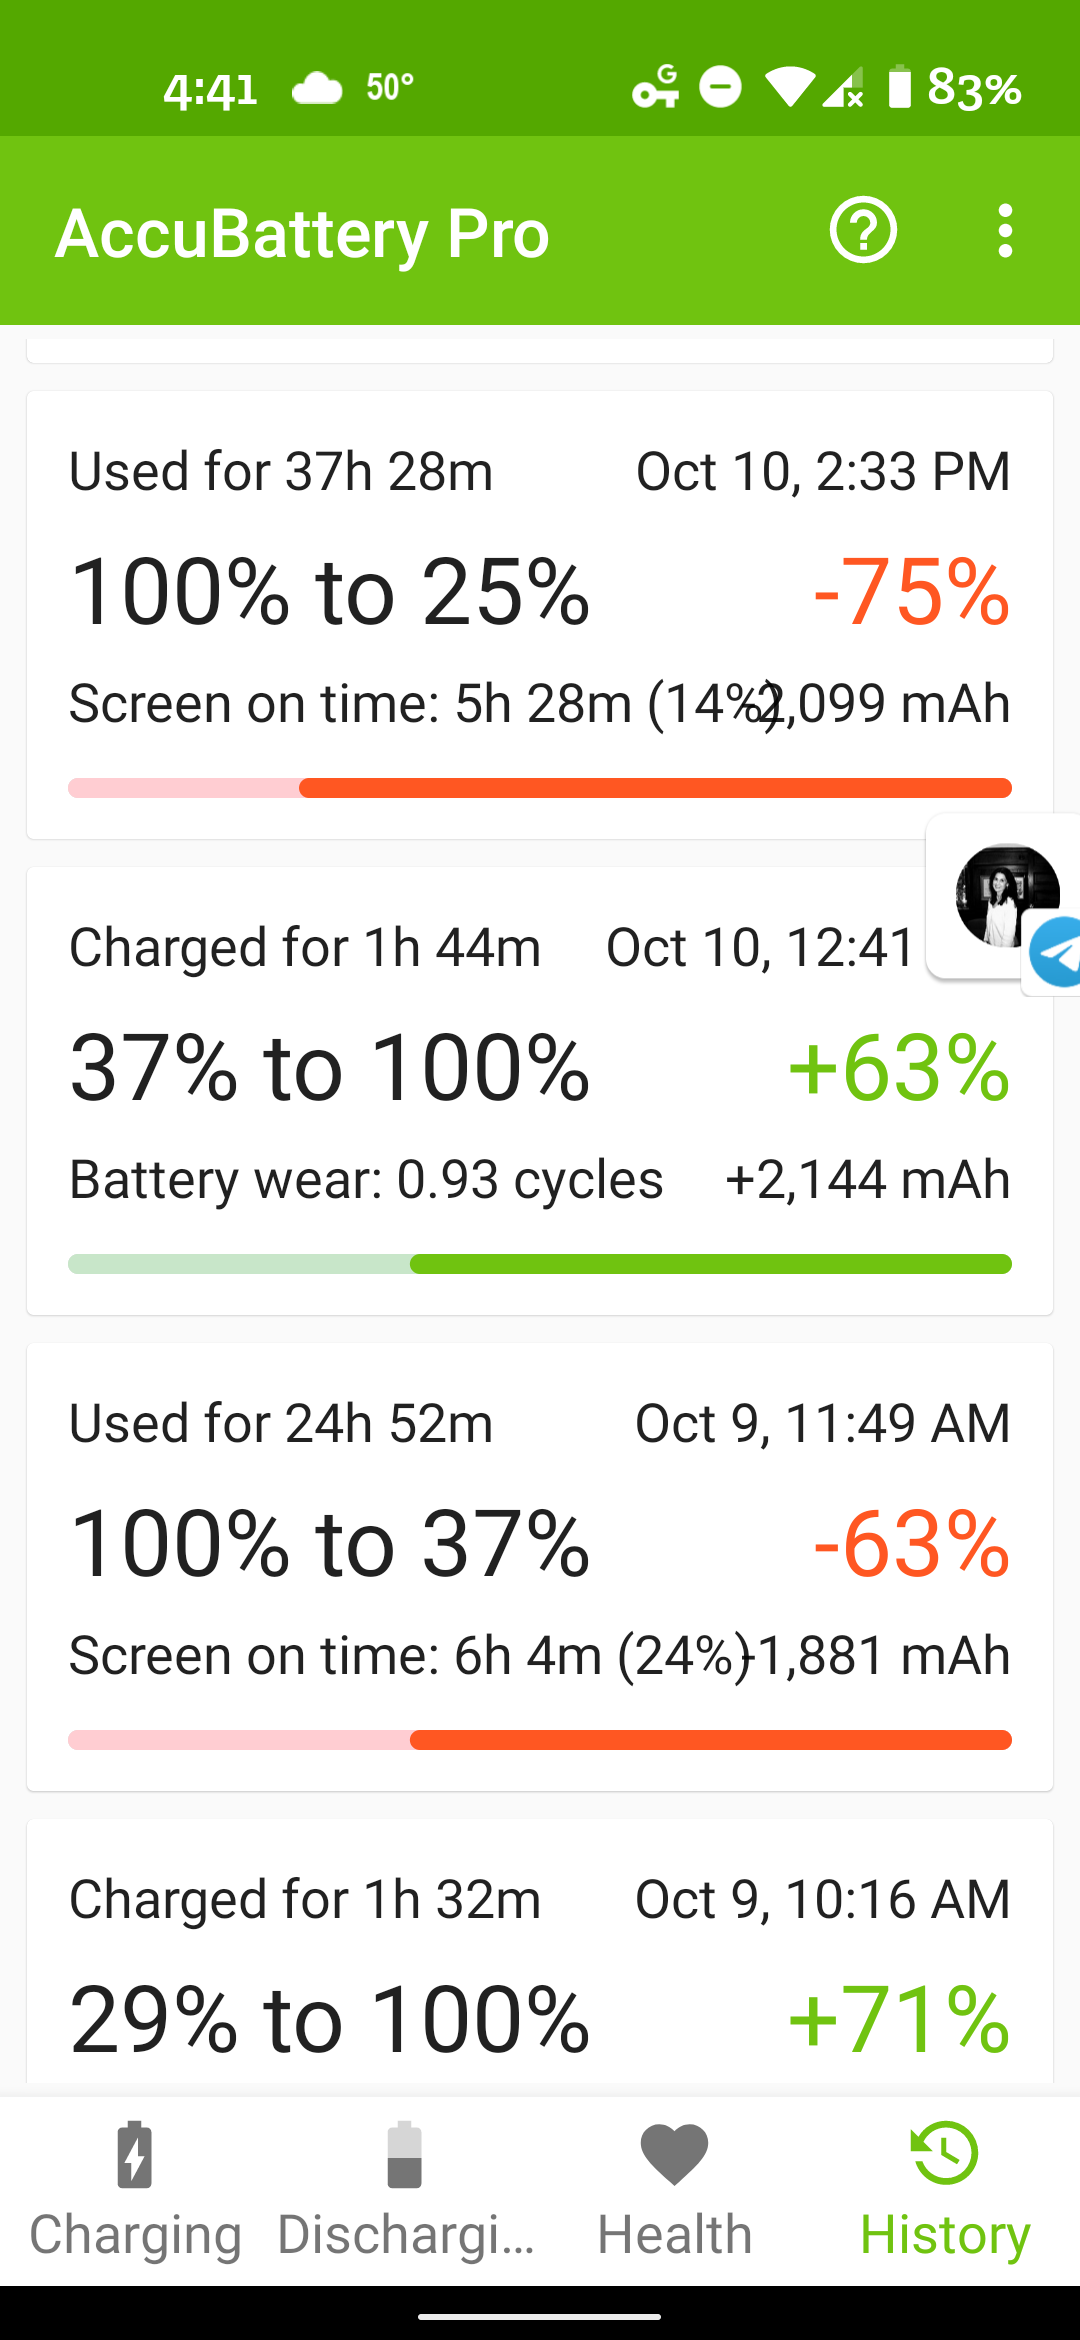Tap the Charging tab battery icon
The image size is (1080, 2340).
[135, 2155]
